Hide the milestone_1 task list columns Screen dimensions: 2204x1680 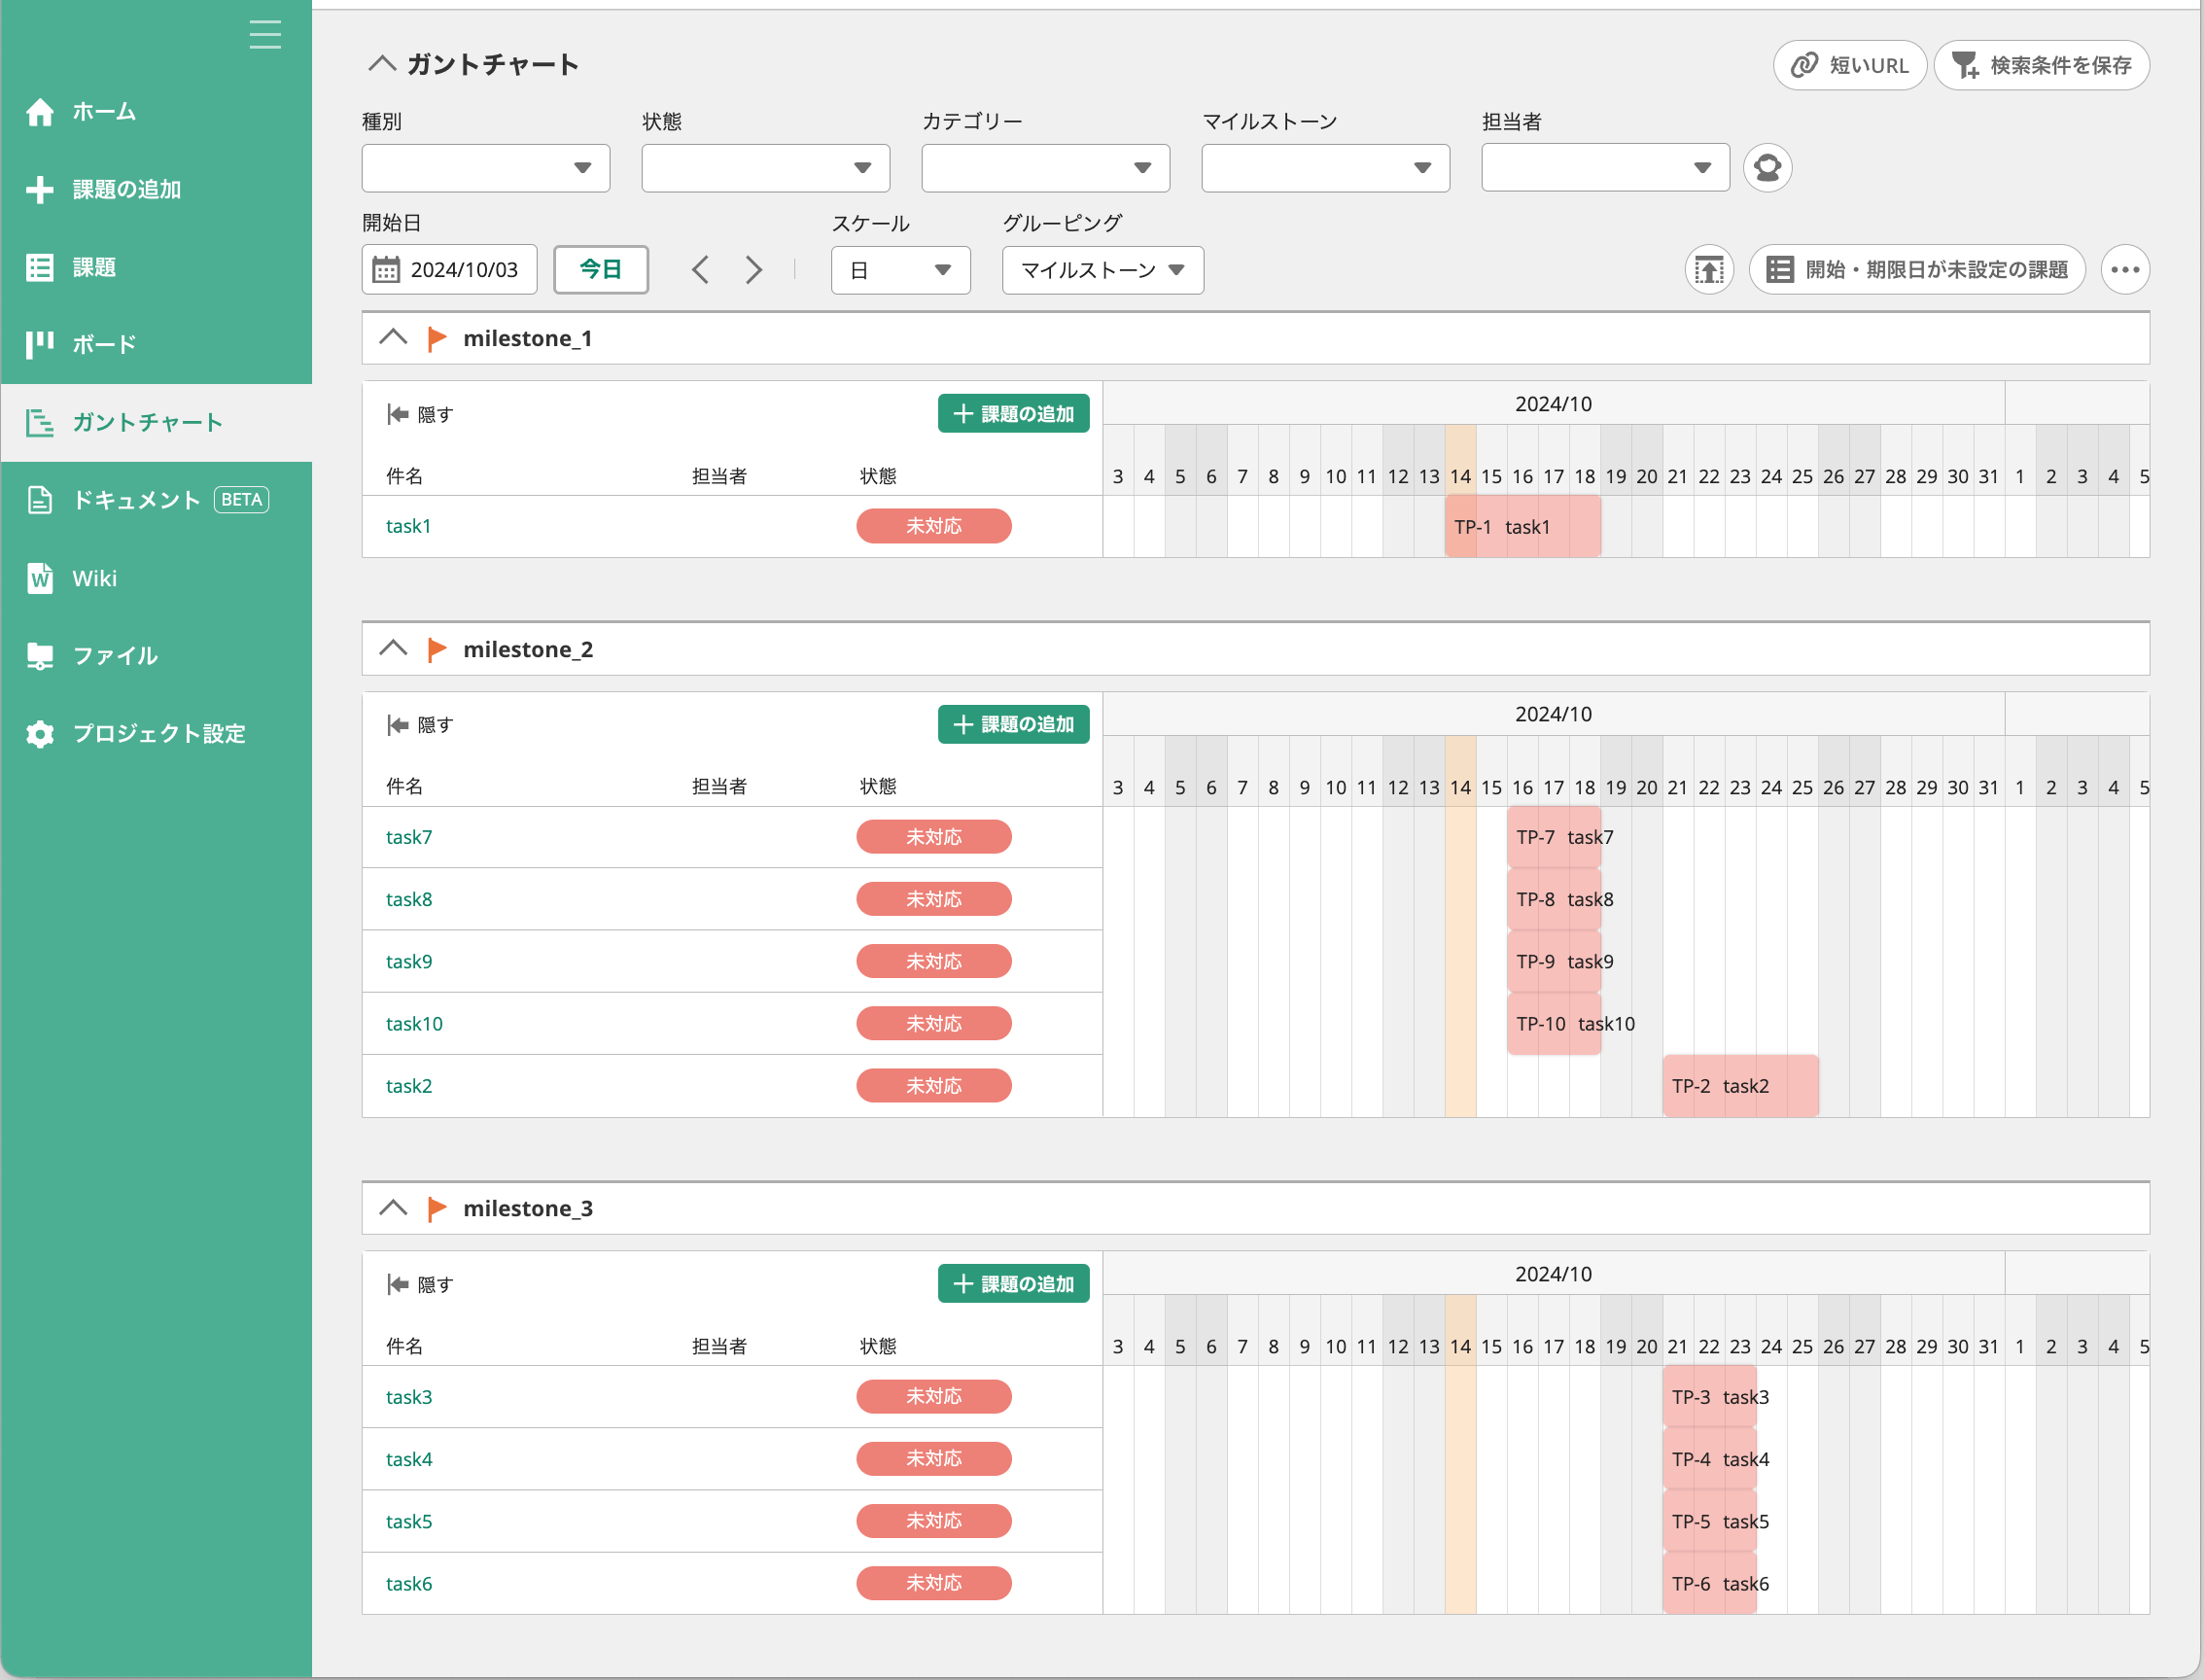click(x=420, y=414)
